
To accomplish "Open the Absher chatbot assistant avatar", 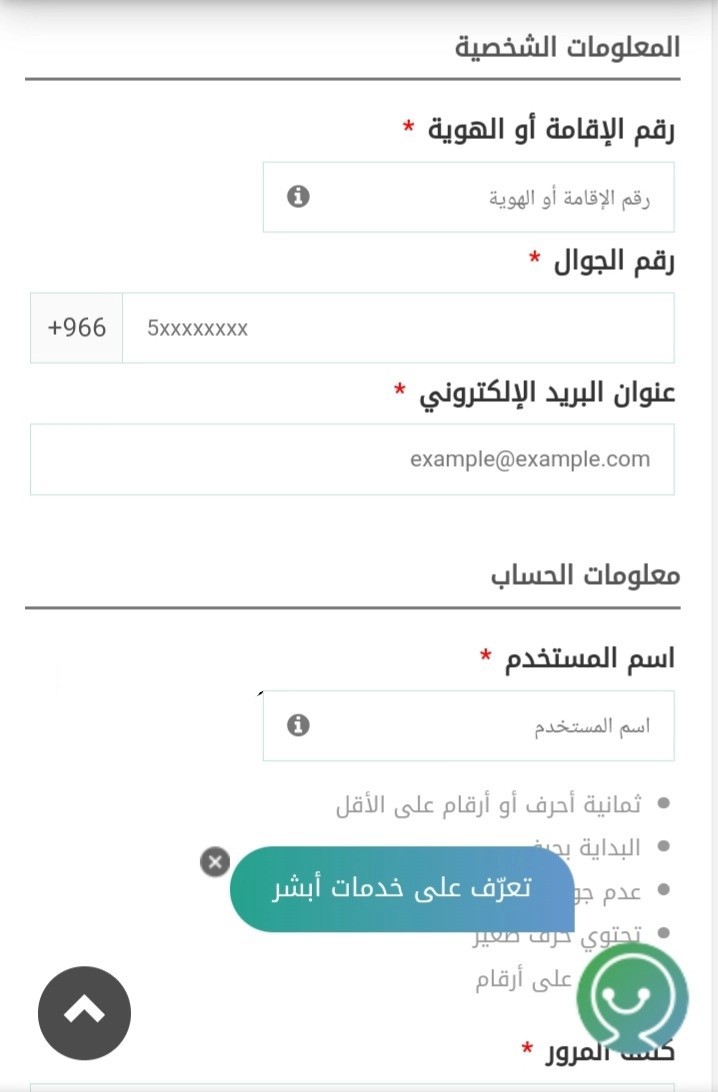I will (x=632, y=997).
